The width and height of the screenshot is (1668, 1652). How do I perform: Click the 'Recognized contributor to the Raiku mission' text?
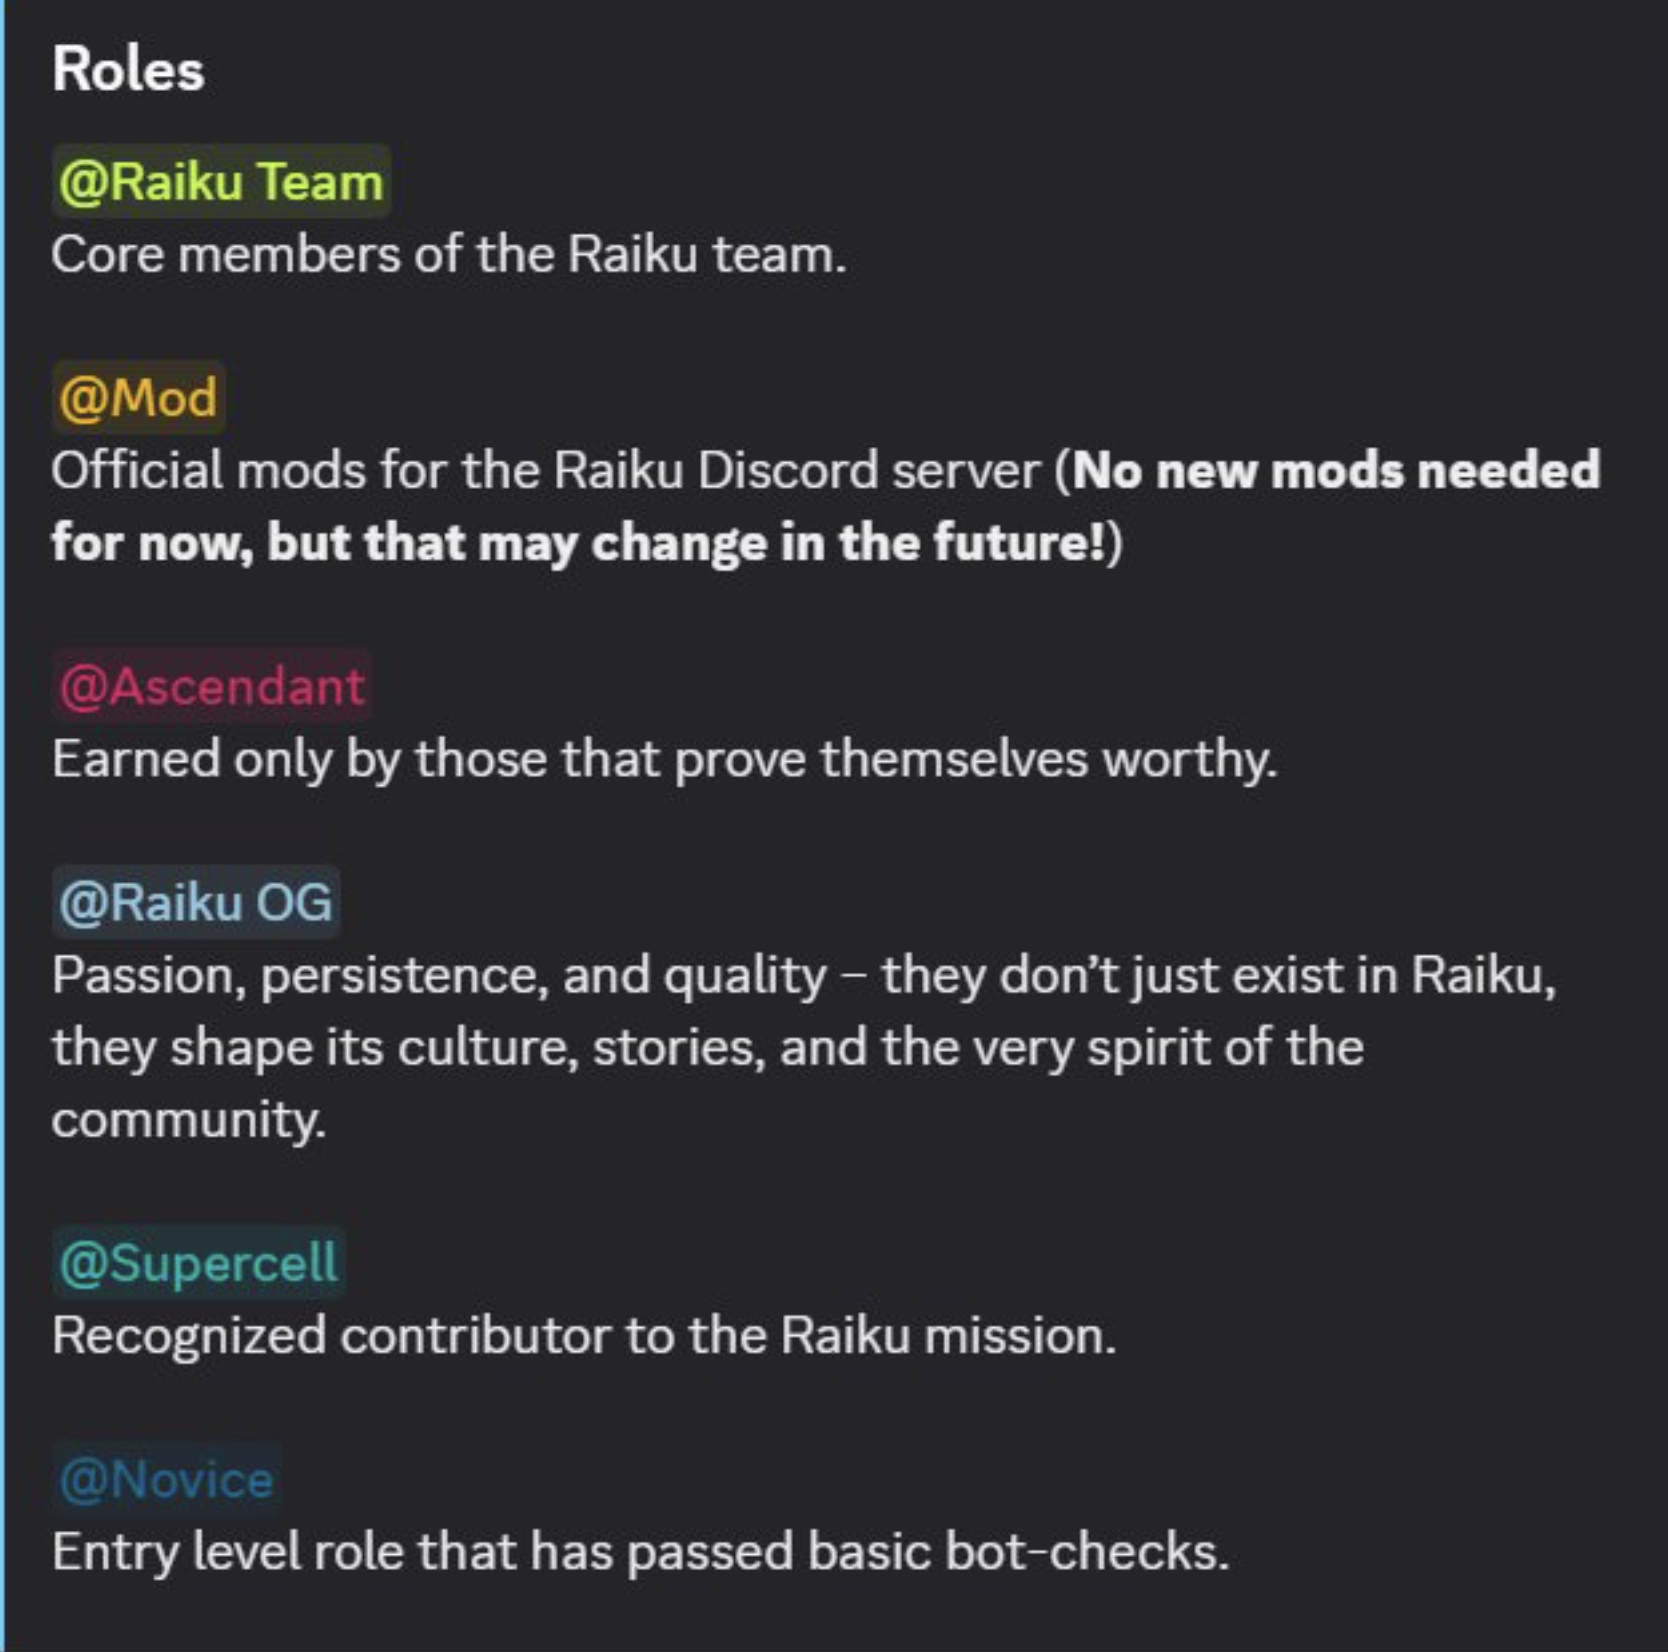pos(584,1335)
